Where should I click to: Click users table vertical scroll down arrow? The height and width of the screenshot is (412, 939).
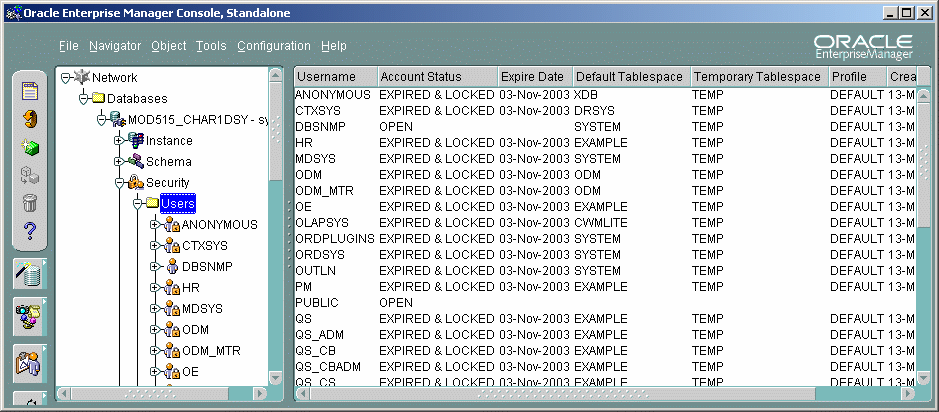tap(923, 378)
